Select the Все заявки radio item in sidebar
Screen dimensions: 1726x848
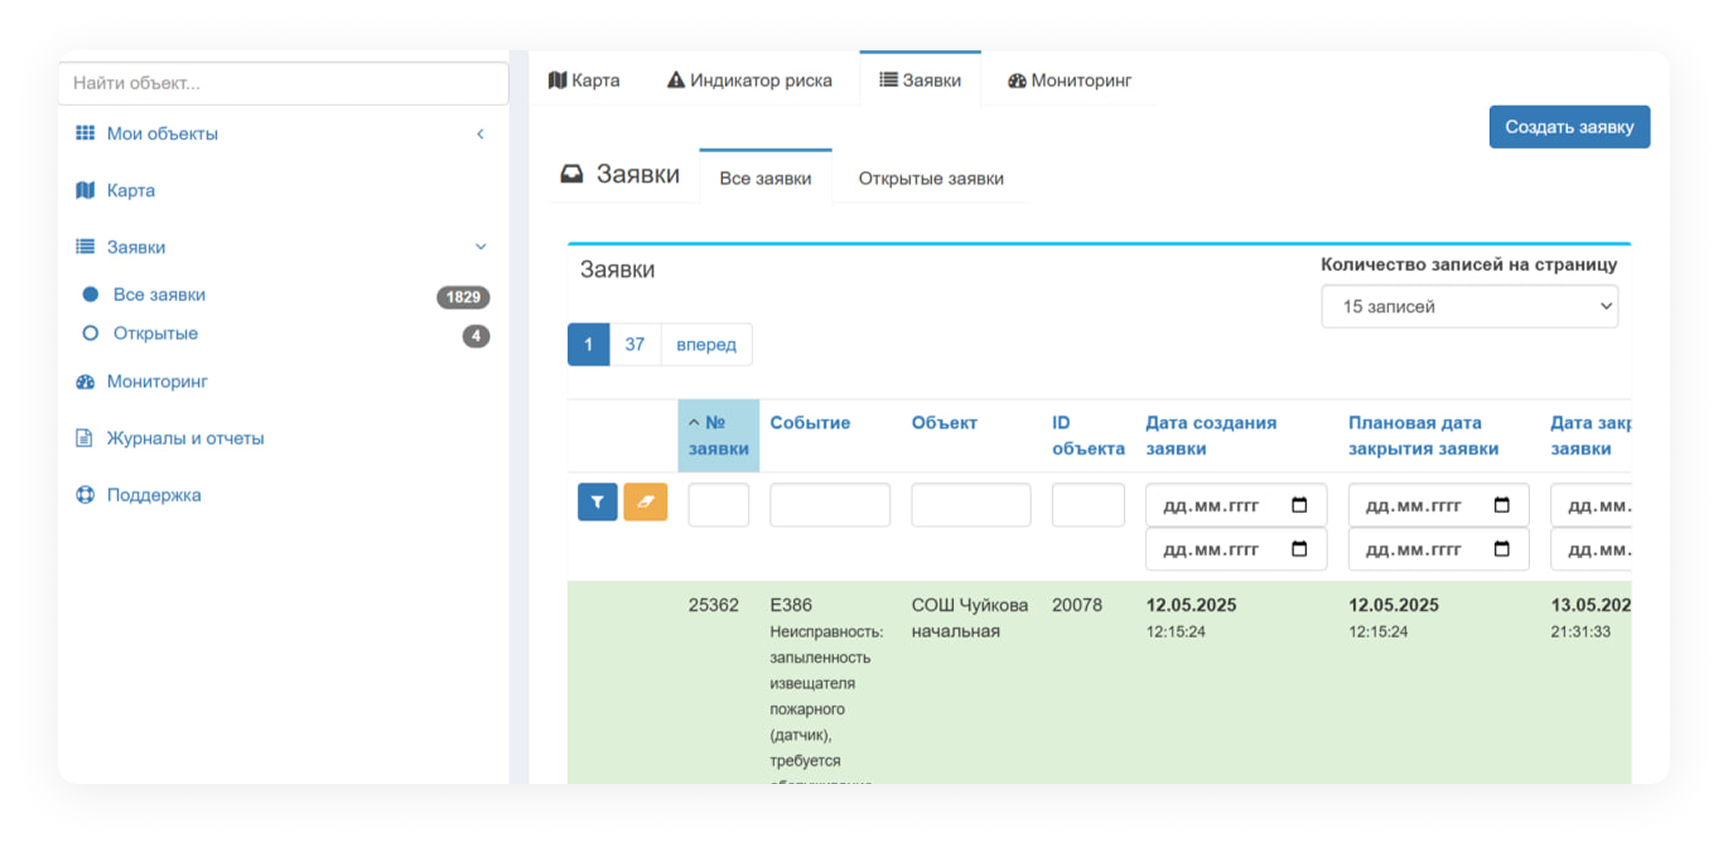tap(90, 294)
